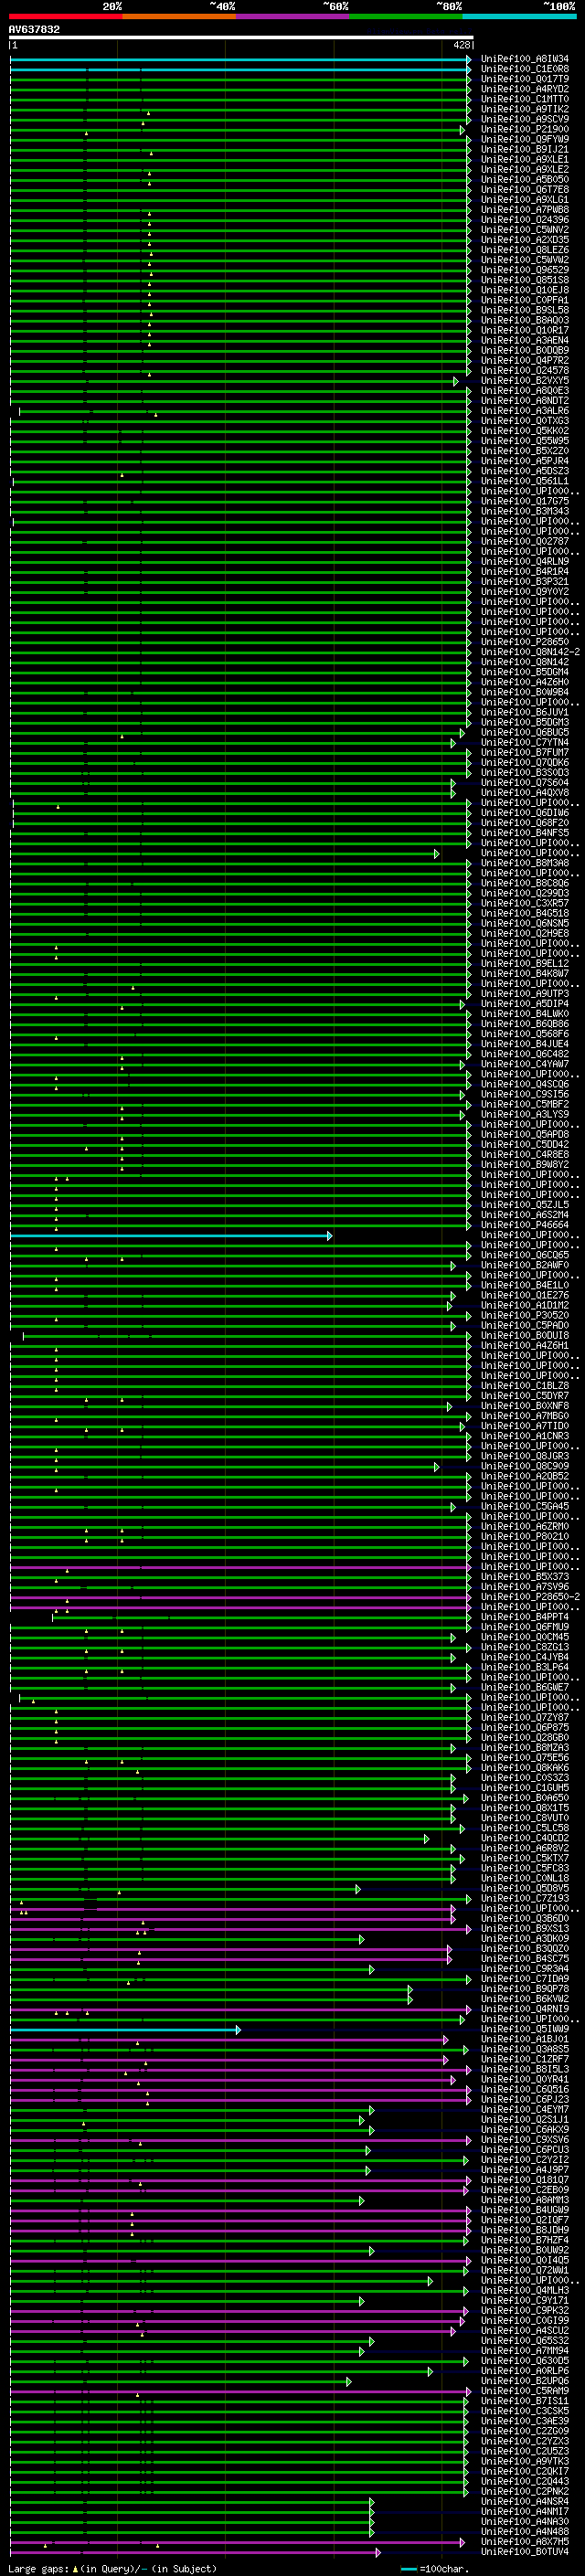Select hit label UniRef100_C5PAD0

(x=525, y=1325)
